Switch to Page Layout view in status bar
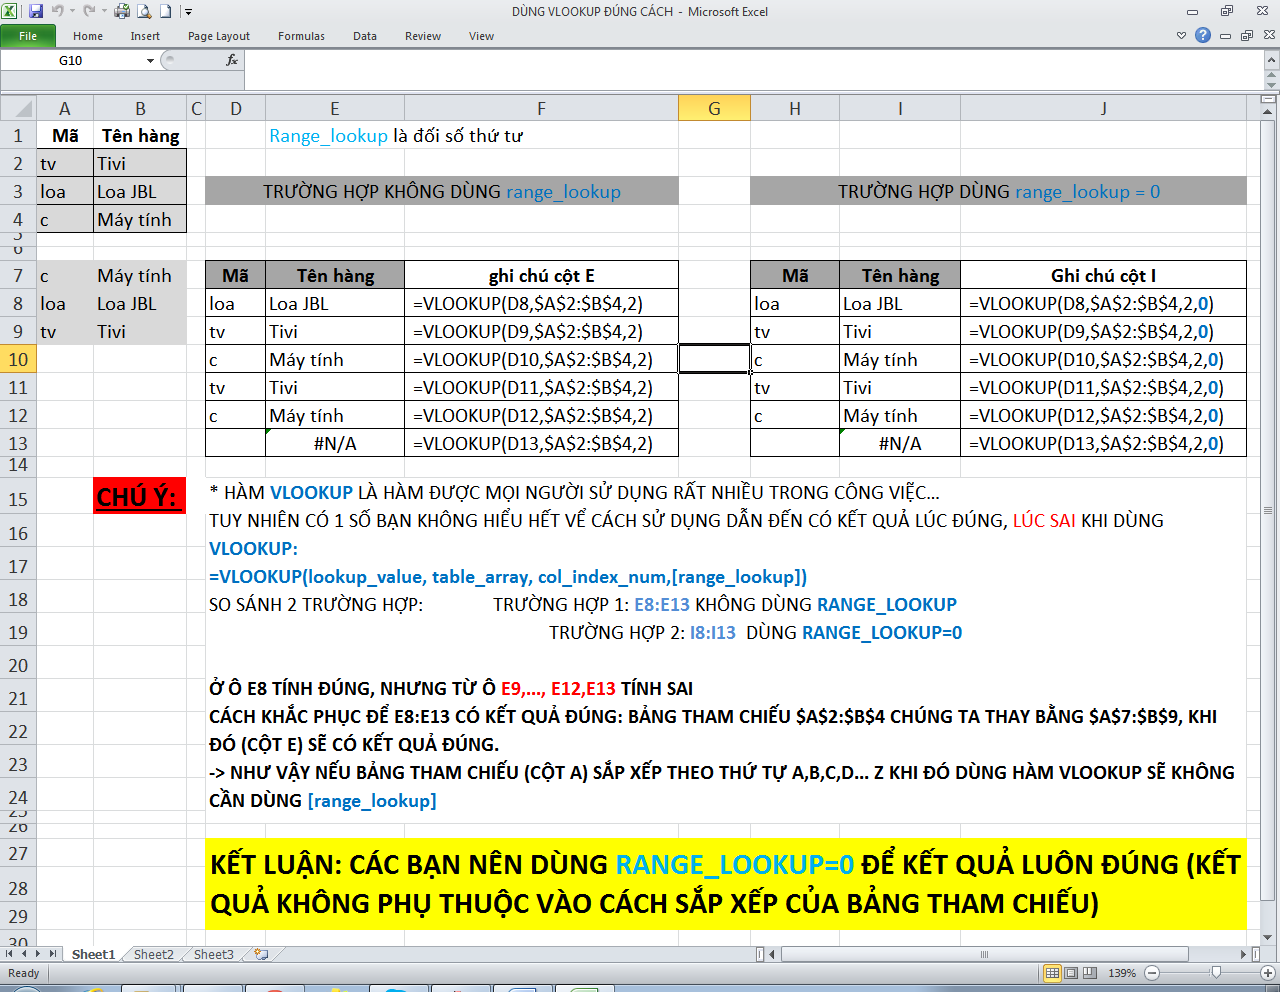 (1071, 973)
